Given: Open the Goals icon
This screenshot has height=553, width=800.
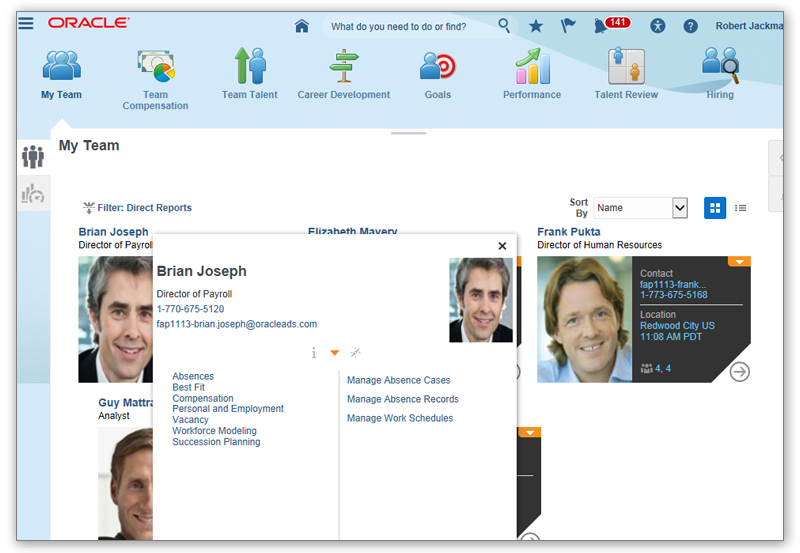Looking at the screenshot, I should [437, 66].
